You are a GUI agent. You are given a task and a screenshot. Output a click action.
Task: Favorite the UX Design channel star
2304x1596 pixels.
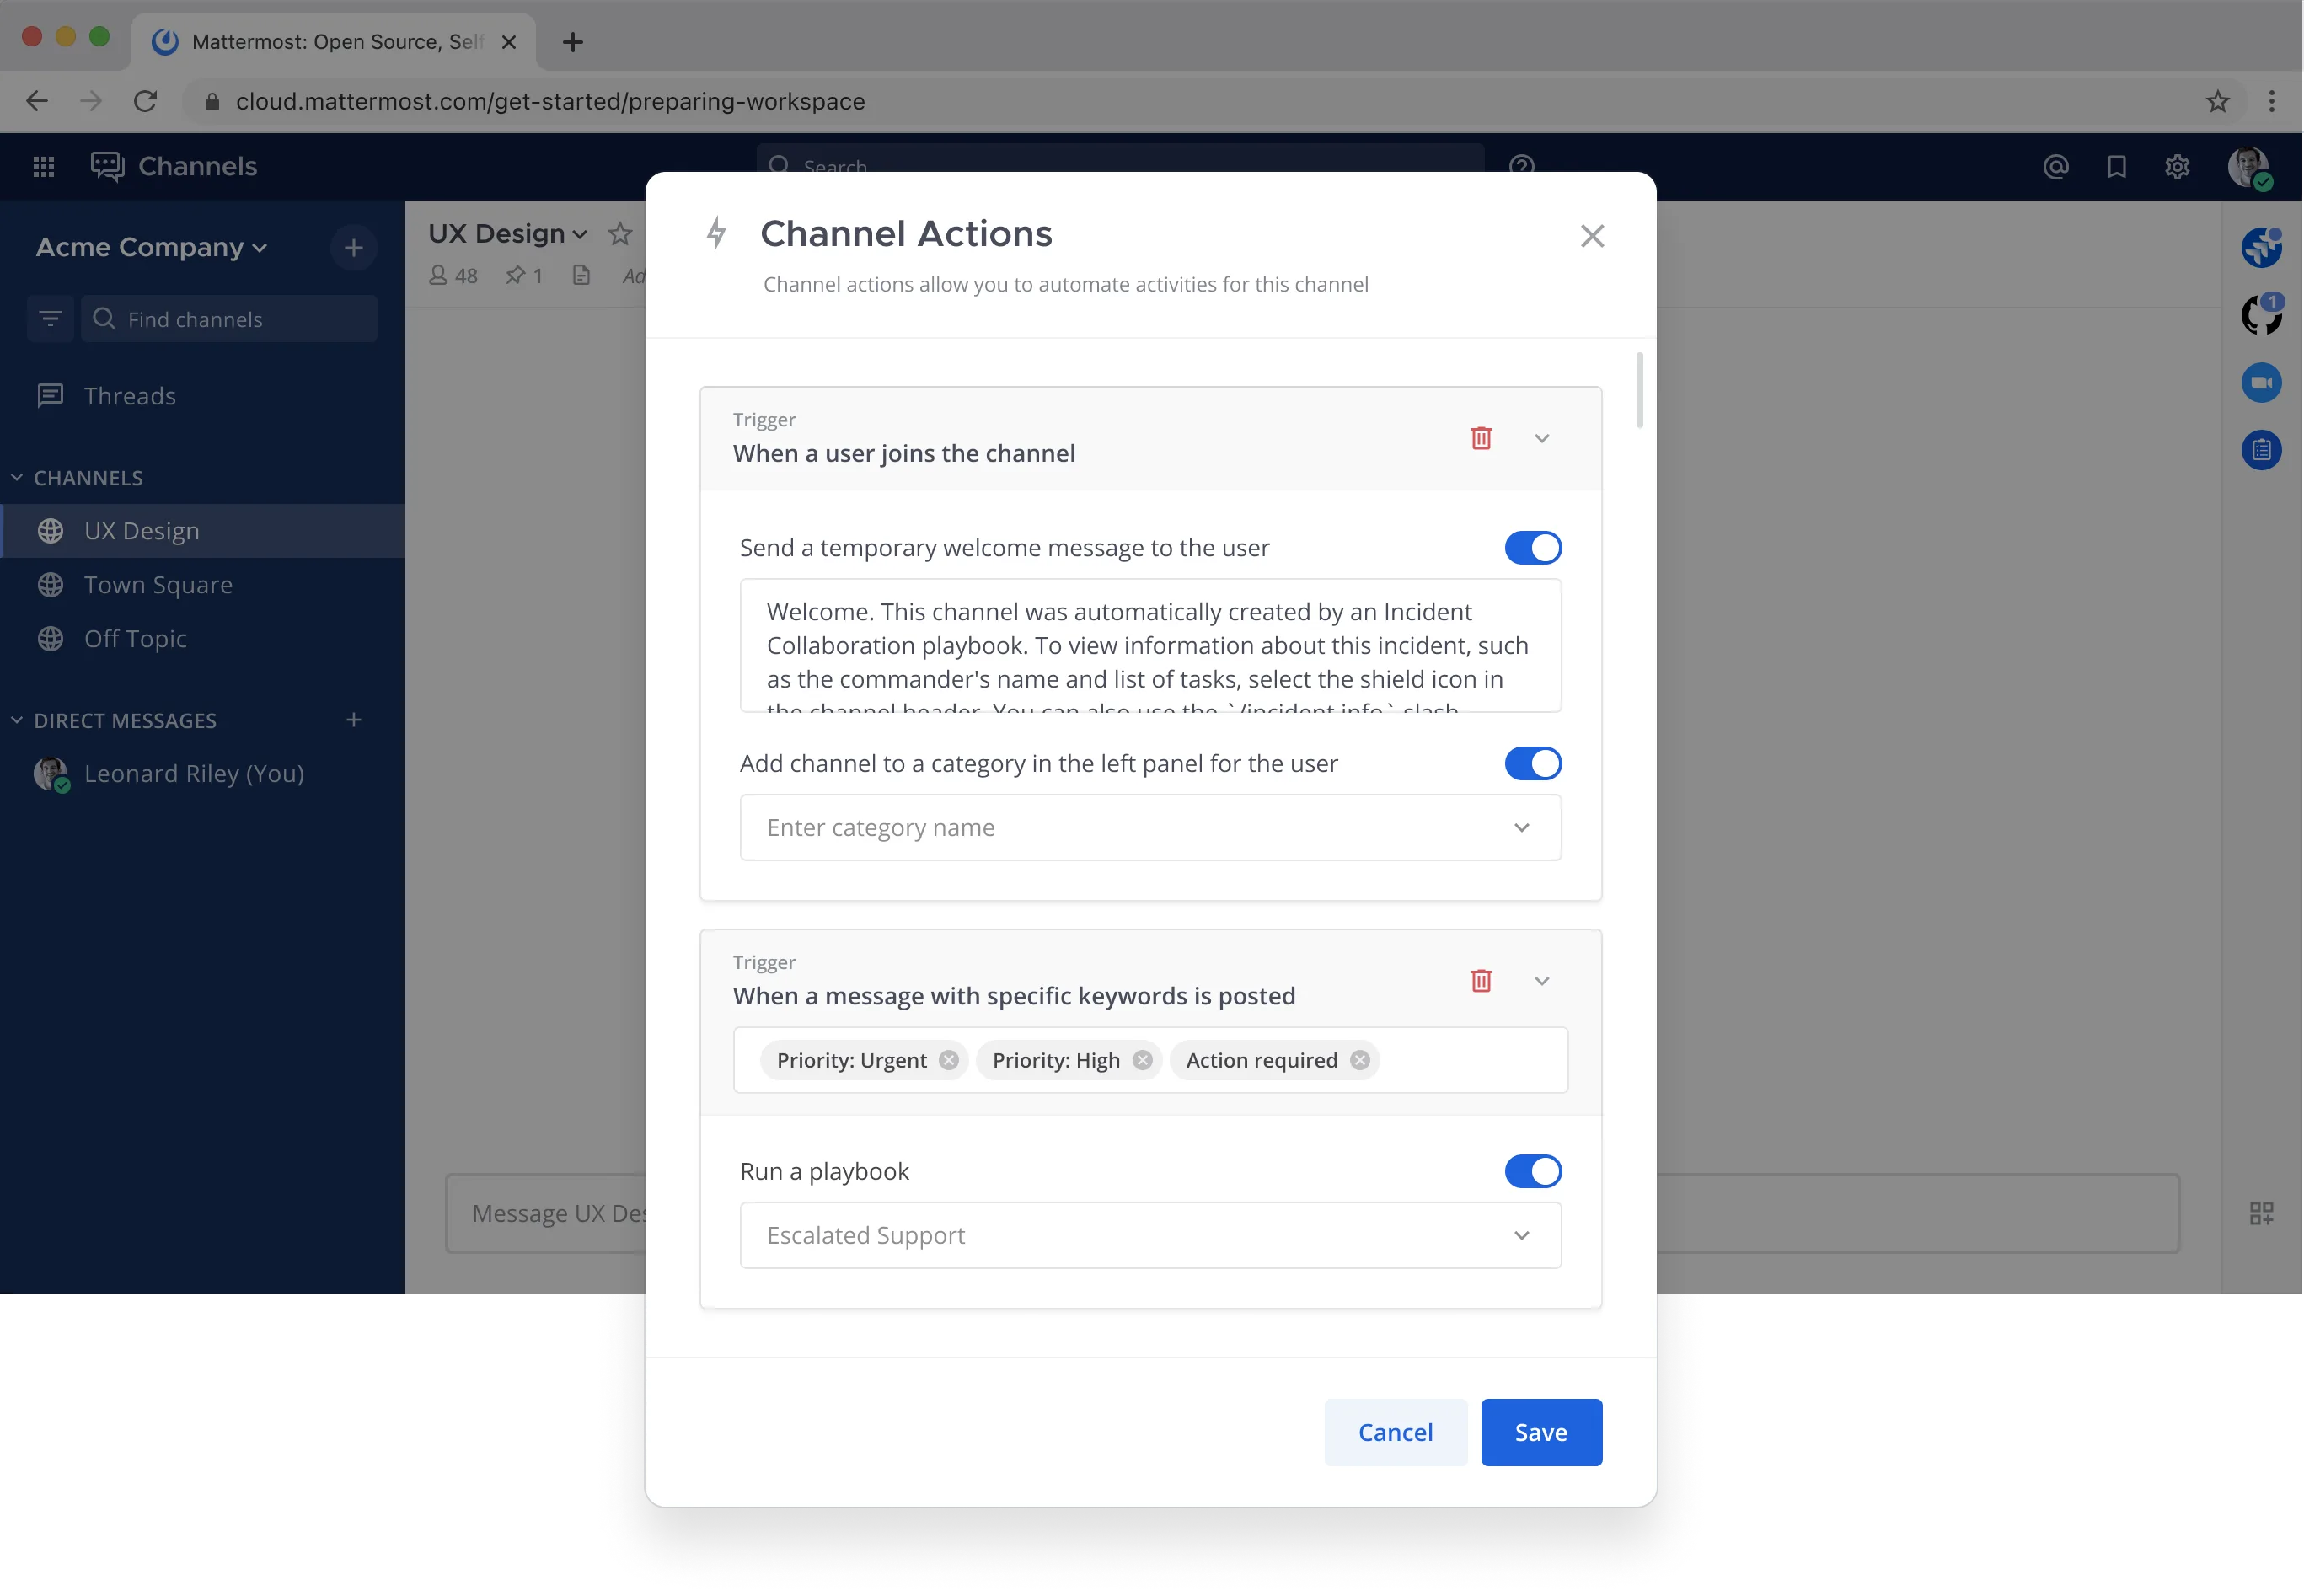tap(620, 234)
